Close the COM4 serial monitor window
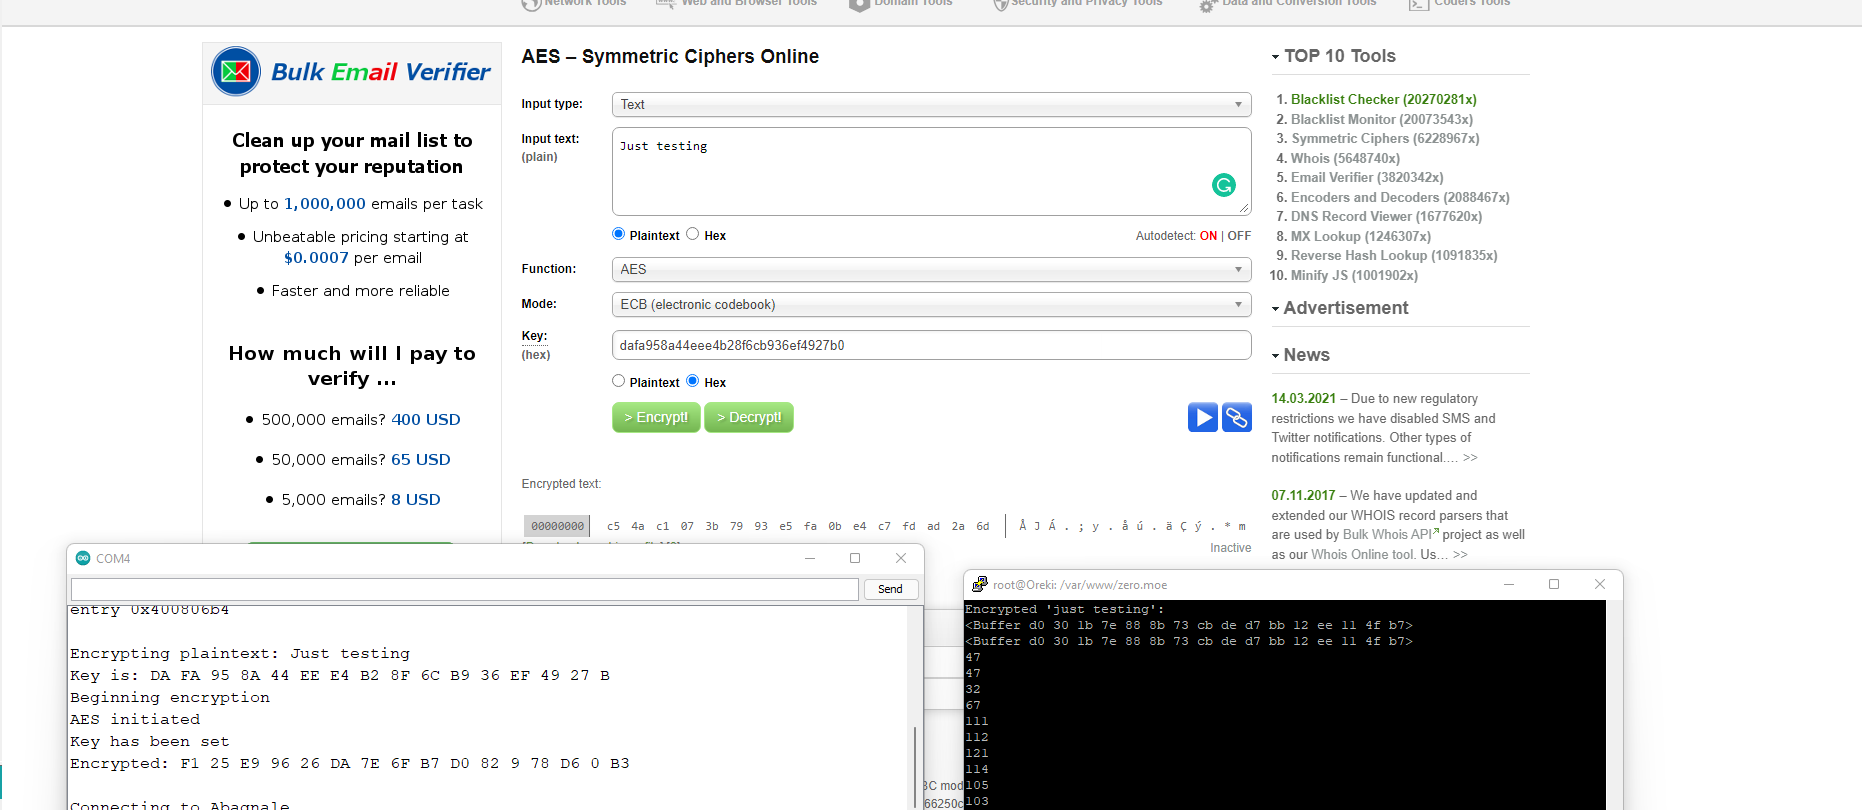 tap(901, 558)
